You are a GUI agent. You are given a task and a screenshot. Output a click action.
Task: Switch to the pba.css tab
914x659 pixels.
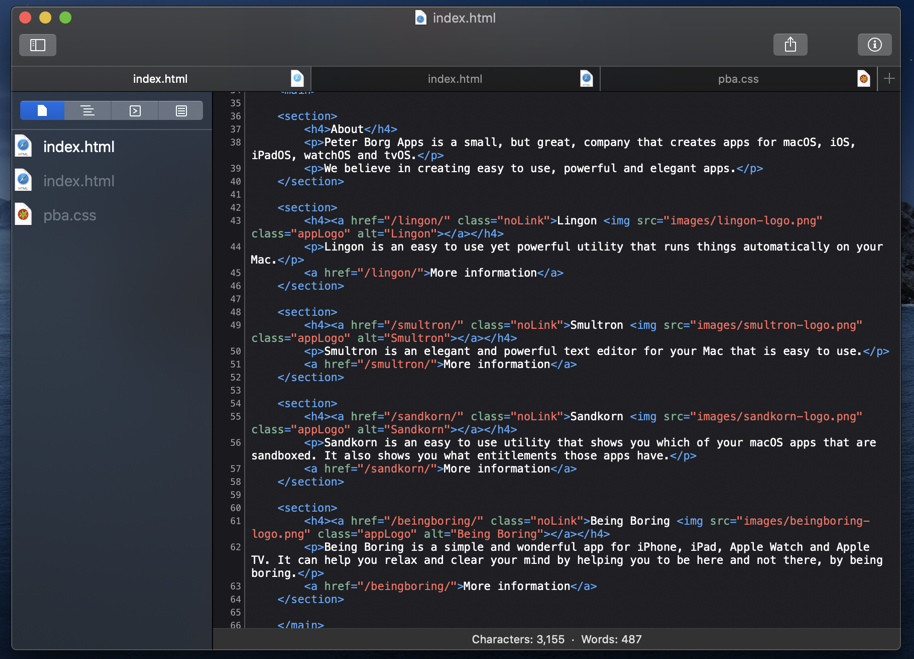coord(738,79)
